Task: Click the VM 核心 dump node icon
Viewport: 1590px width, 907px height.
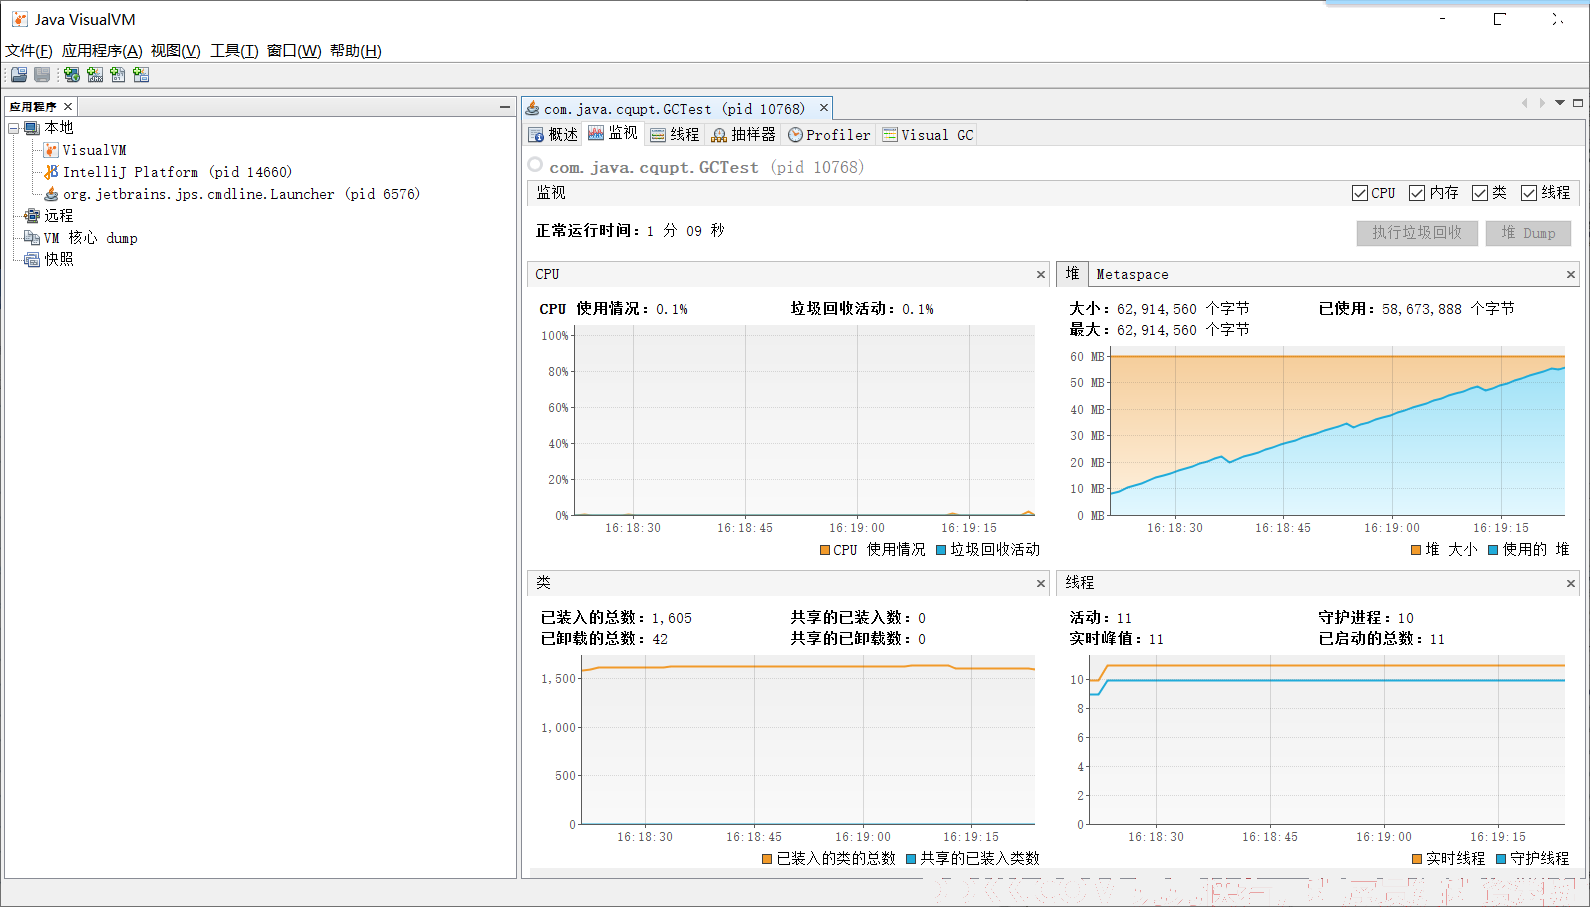Action: [32, 238]
